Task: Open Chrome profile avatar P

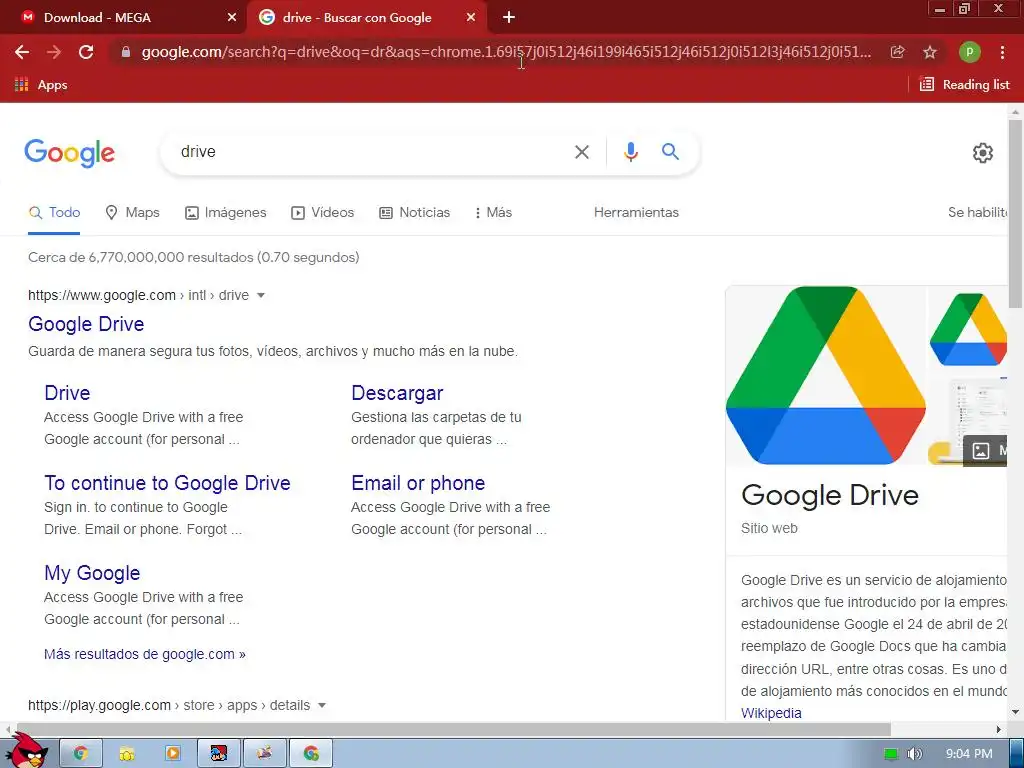Action: pos(969,52)
